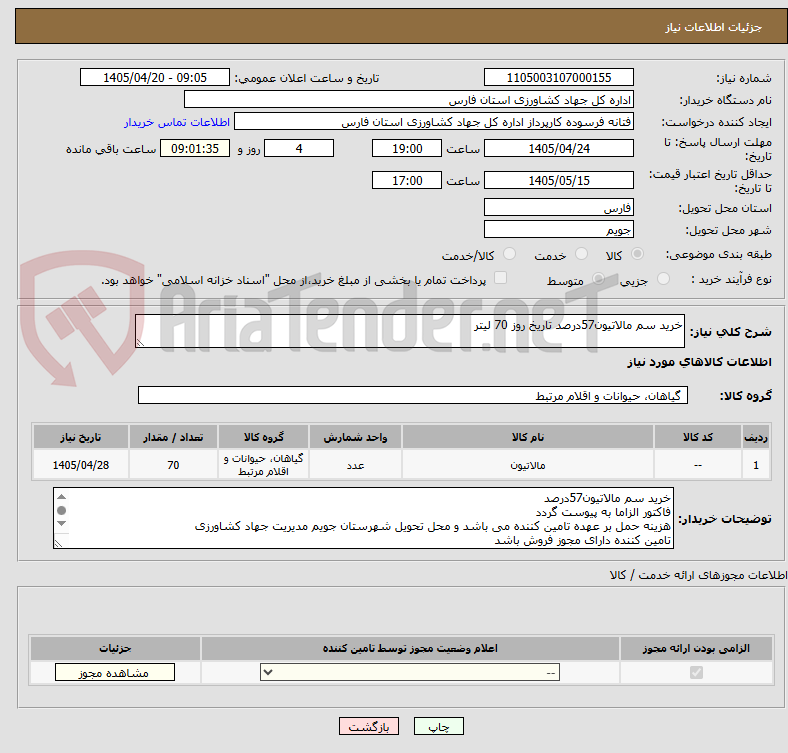Open the اطلاعات تماس خریدار link
Viewport: 788px width, 753px height.
pyautogui.click(x=177, y=122)
